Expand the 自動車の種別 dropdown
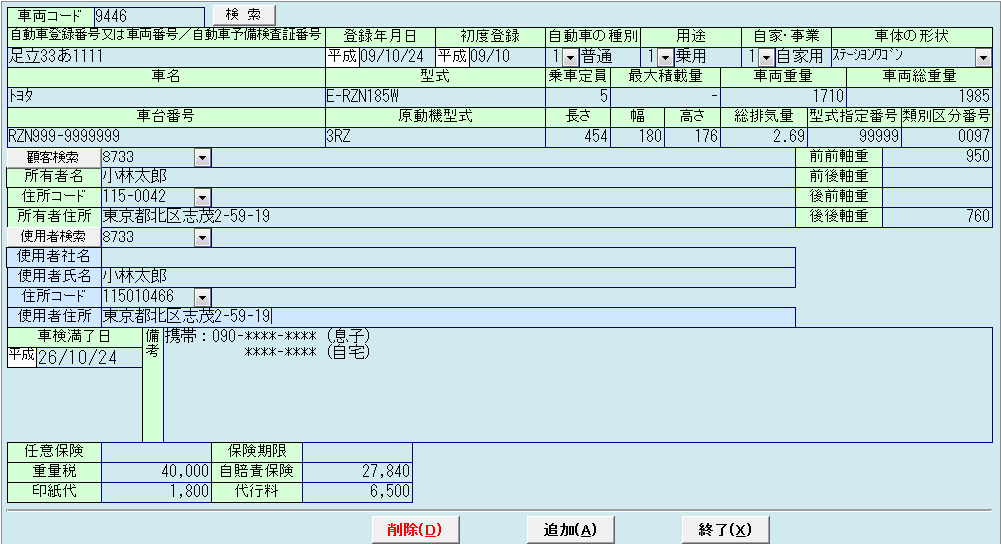This screenshot has width=1001, height=544. point(570,57)
